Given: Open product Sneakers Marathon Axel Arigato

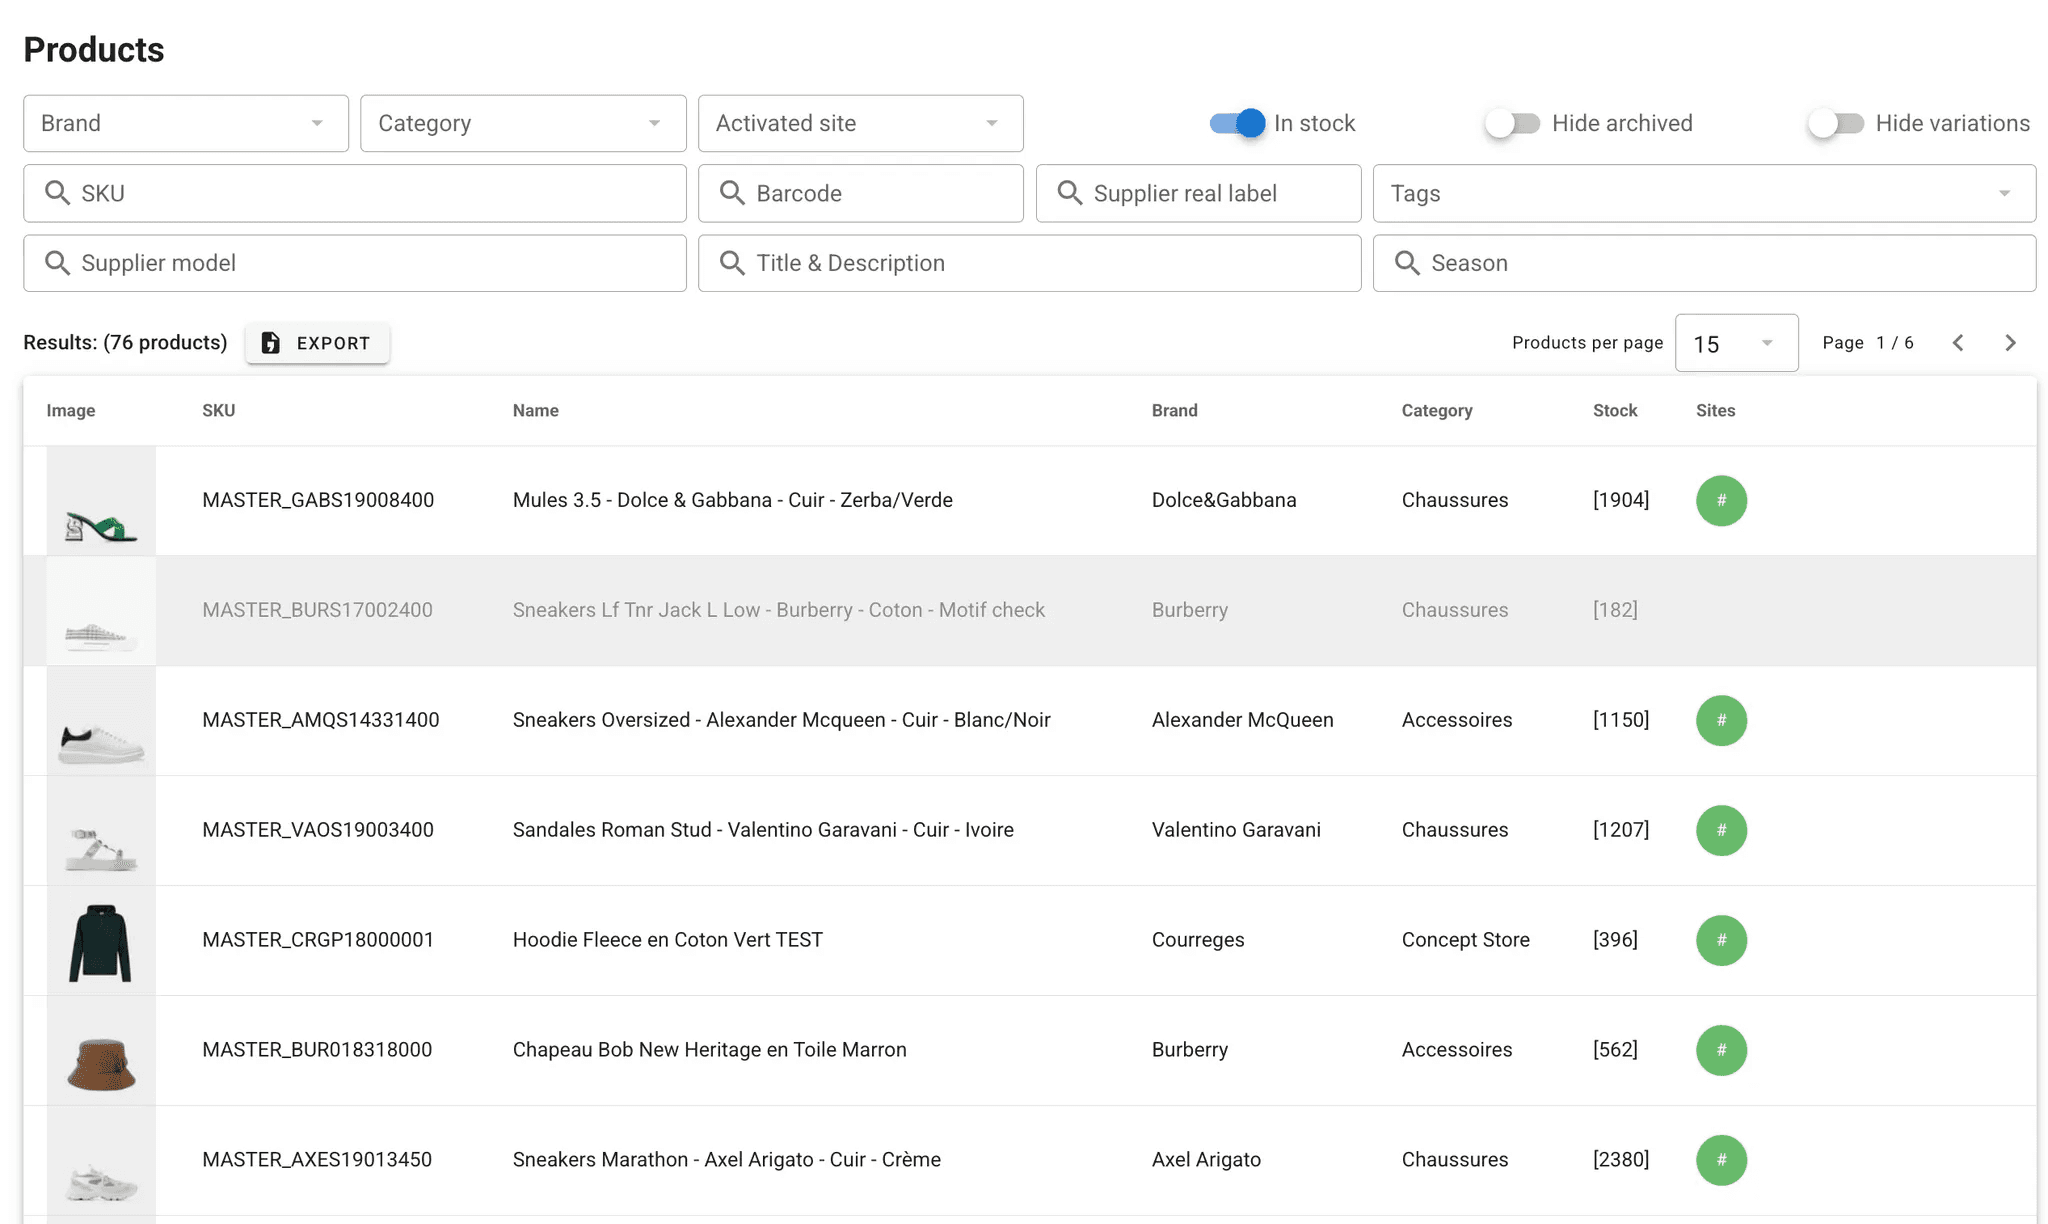Looking at the screenshot, I should (x=727, y=1160).
